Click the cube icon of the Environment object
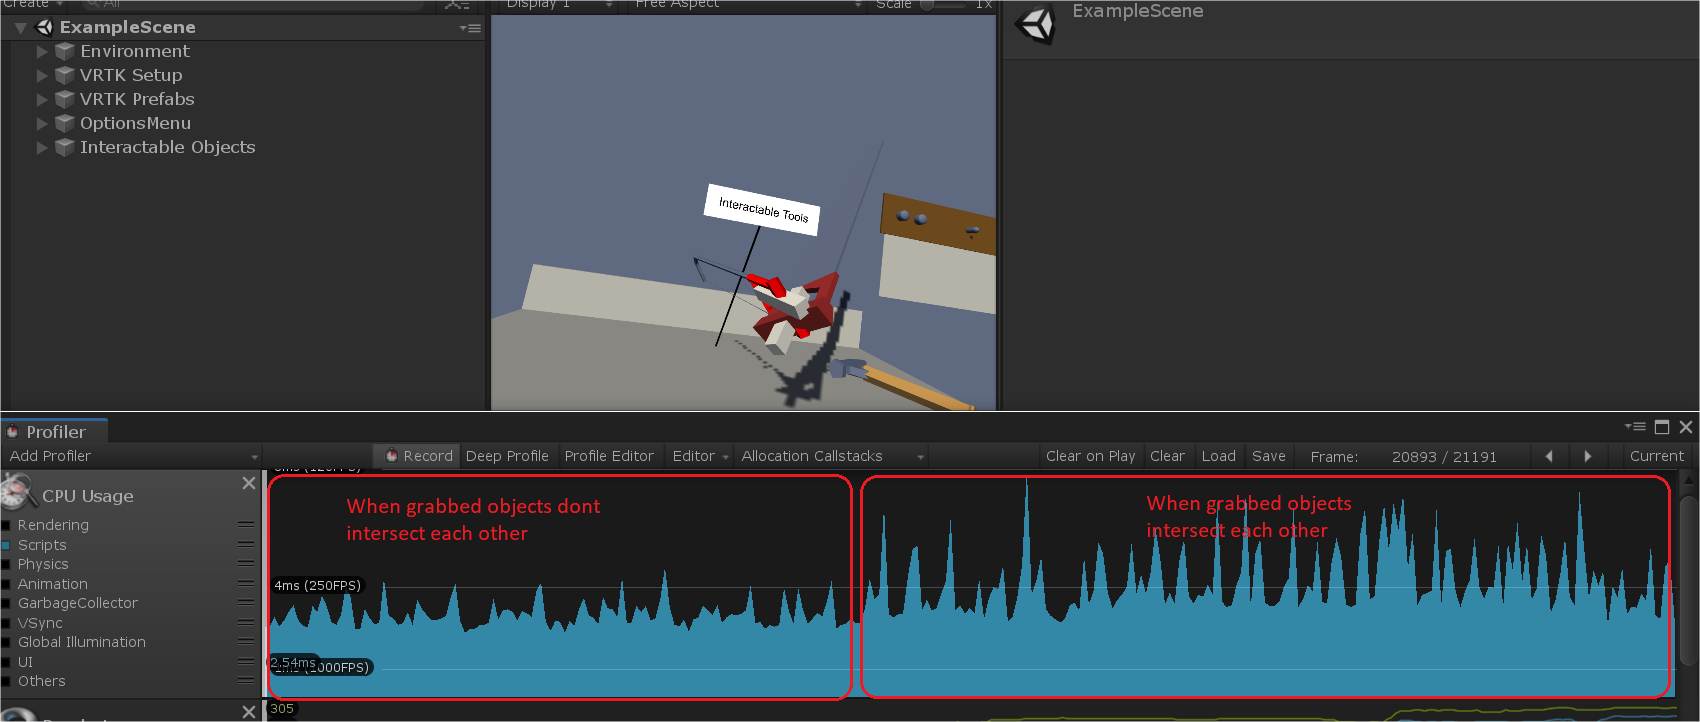 (65, 51)
